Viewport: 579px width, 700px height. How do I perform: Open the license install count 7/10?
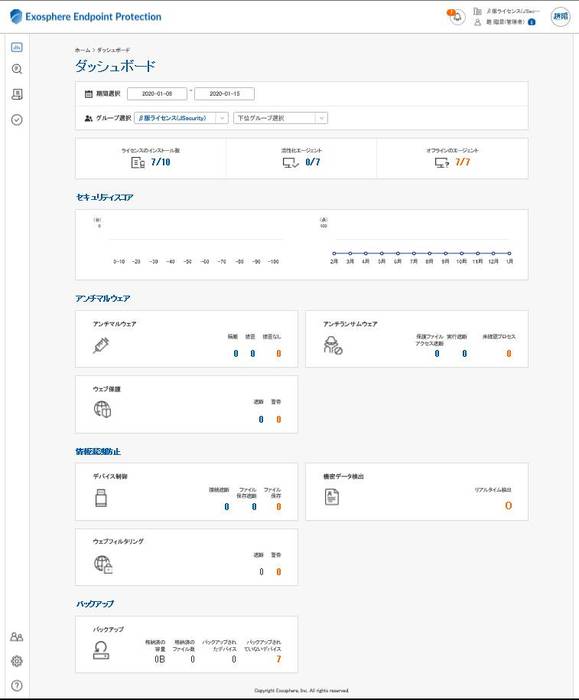click(x=160, y=162)
